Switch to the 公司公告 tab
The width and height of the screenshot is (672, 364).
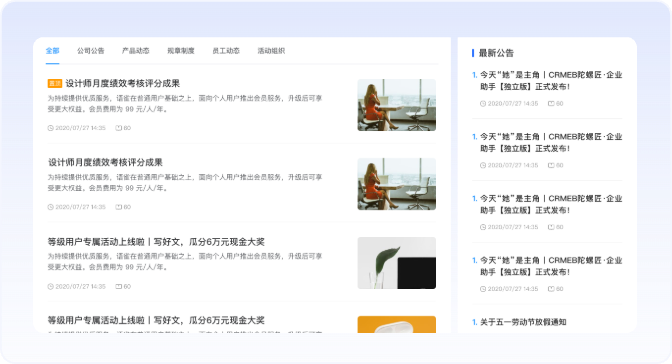coord(90,51)
